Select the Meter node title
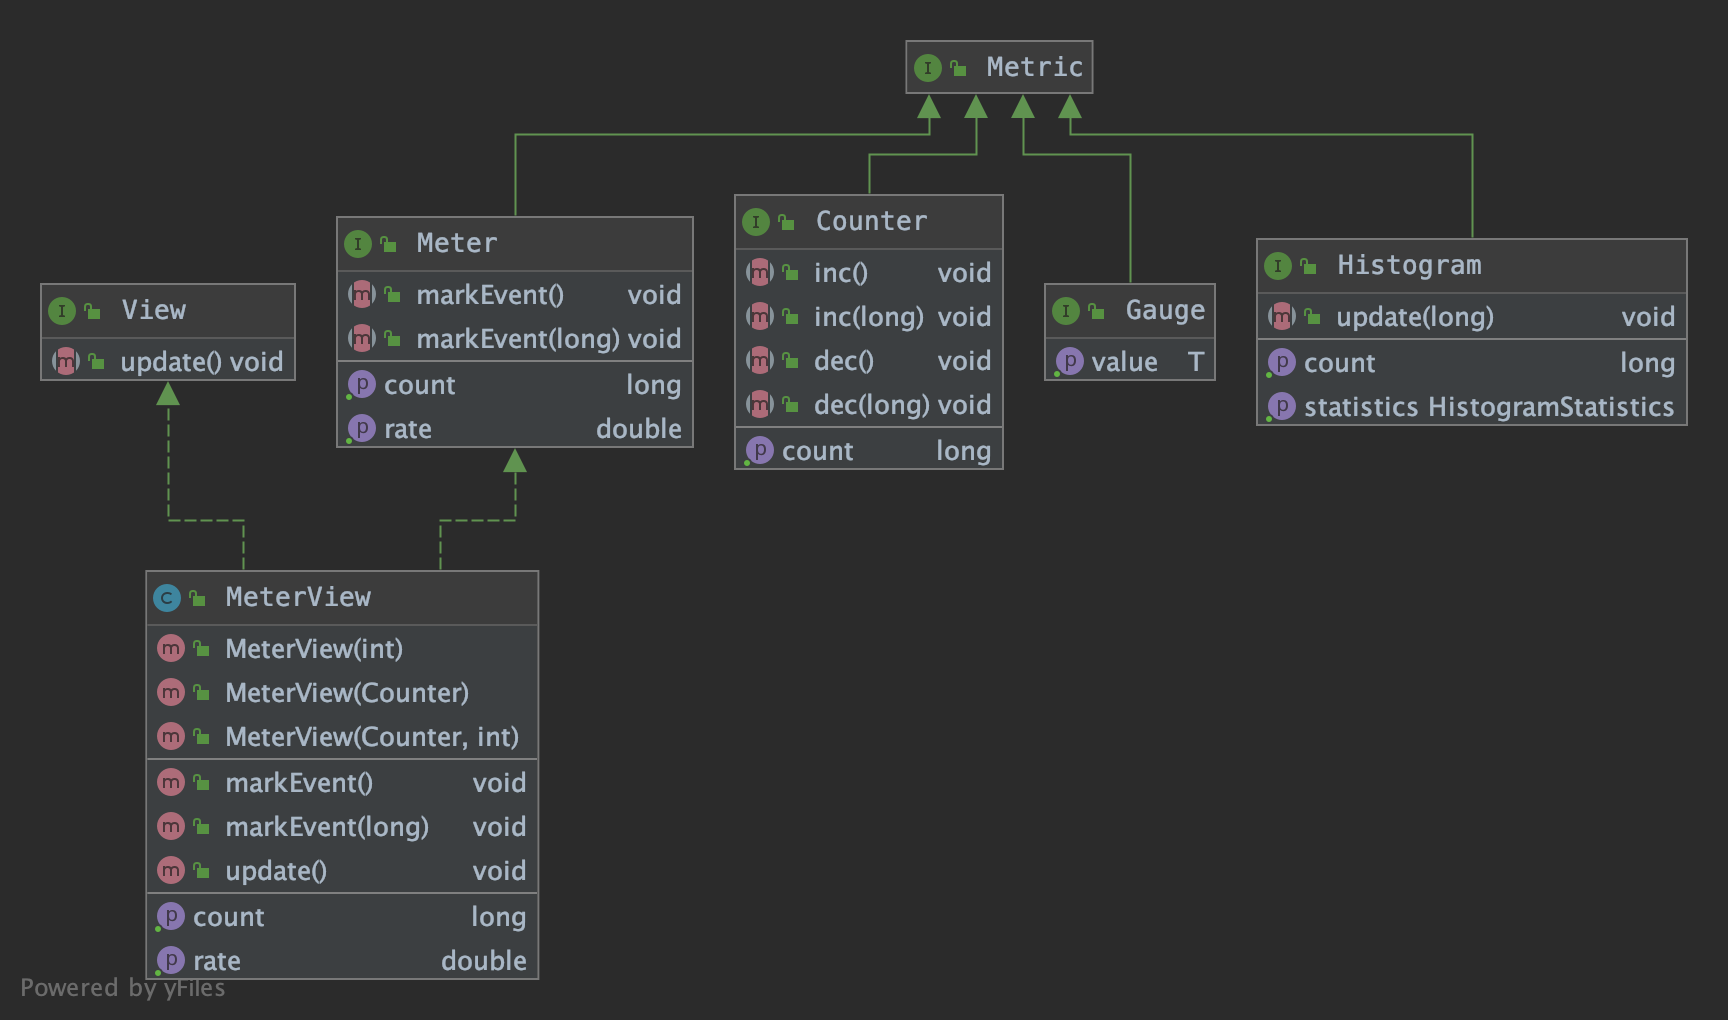This screenshot has width=1728, height=1020. [456, 242]
